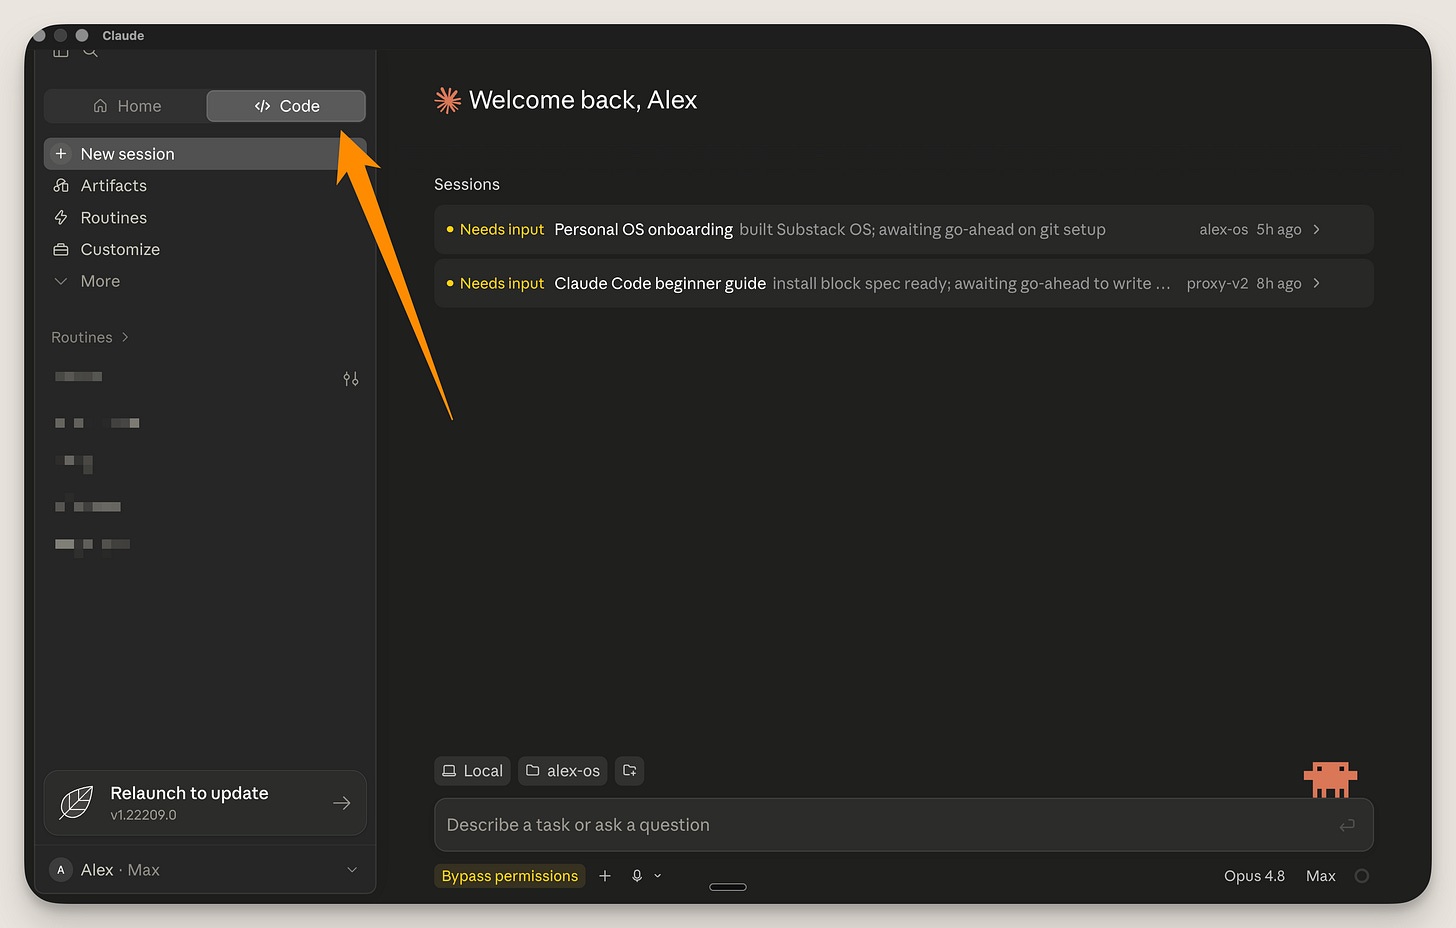Click Relaunch to update
Viewport: 1456px width, 928px height.
pyautogui.click(x=205, y=803)
